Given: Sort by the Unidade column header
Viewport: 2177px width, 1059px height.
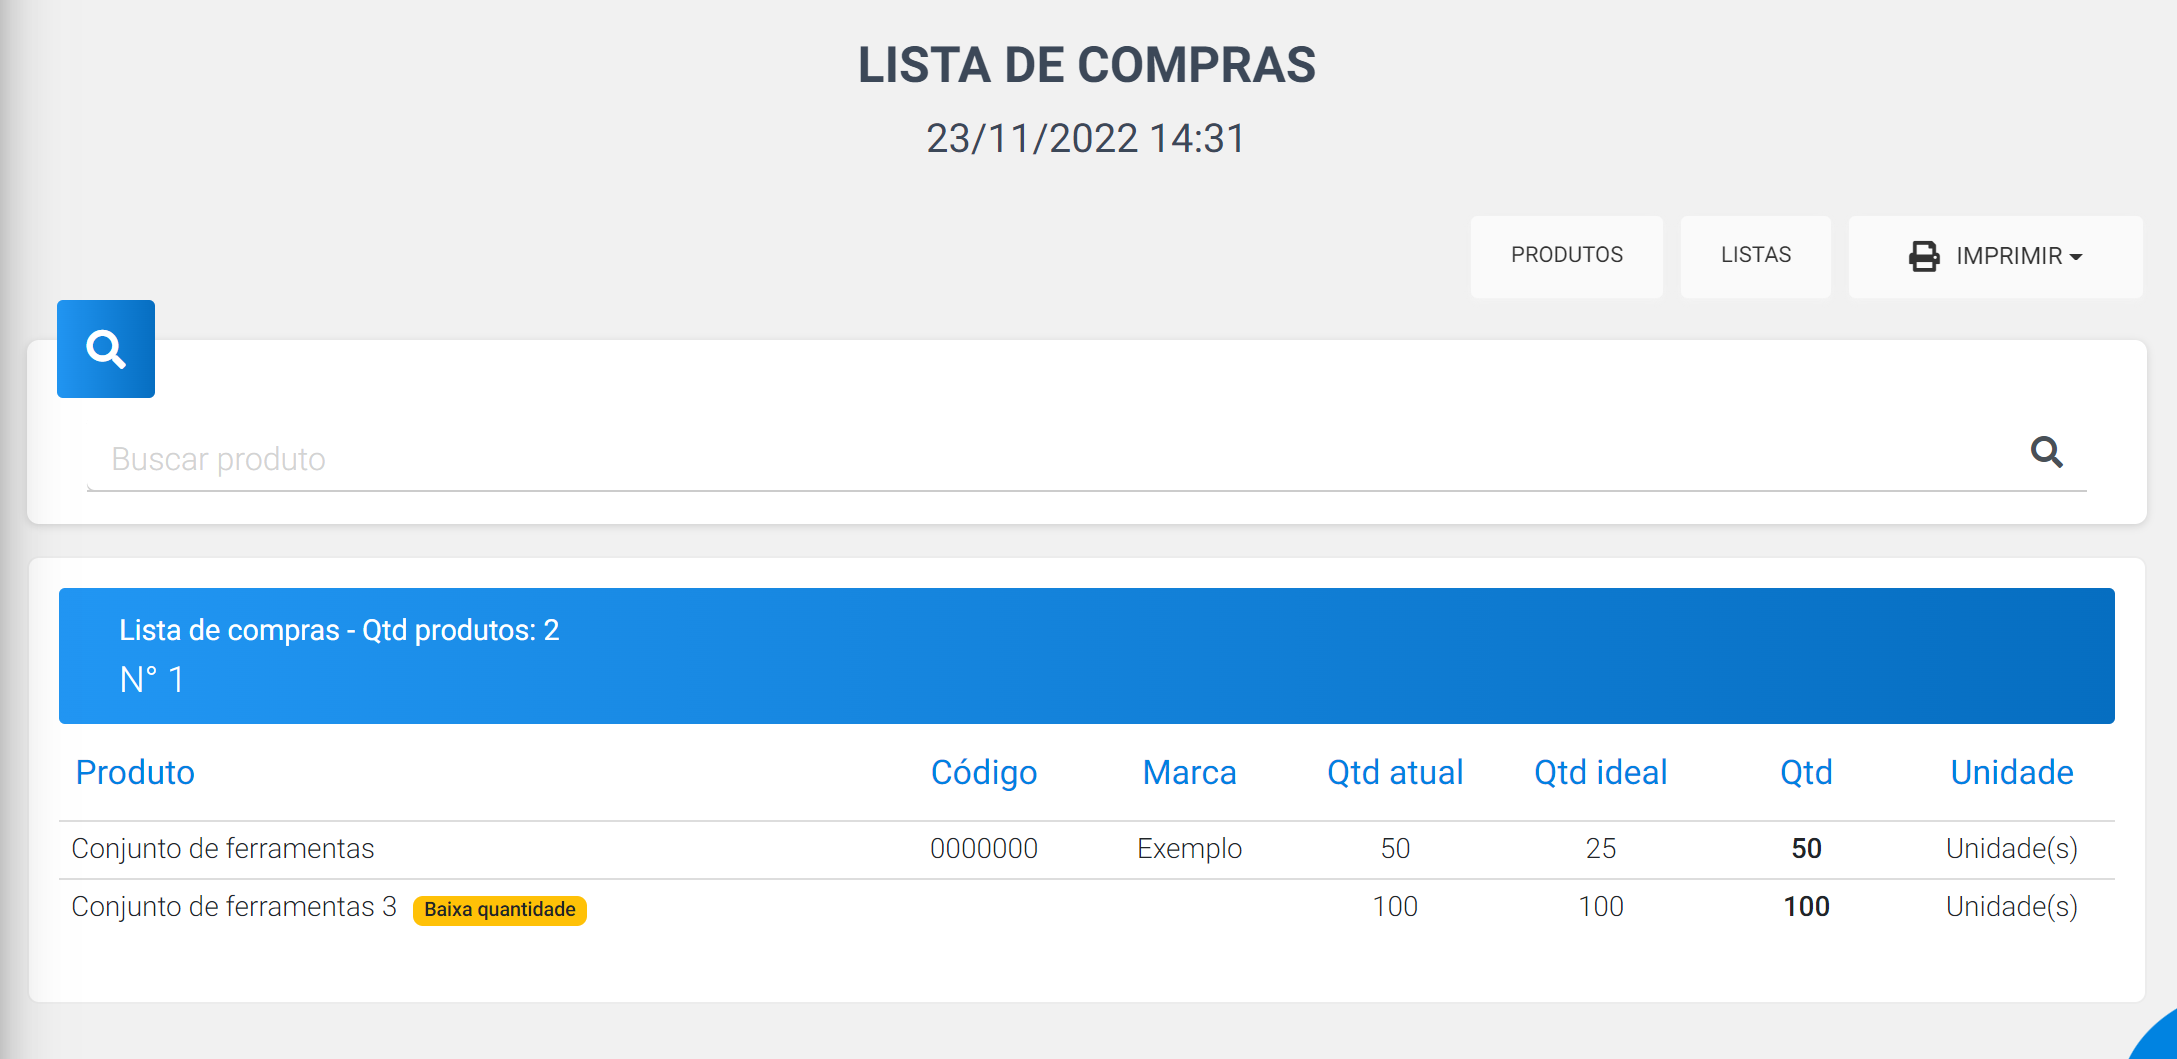Looking at the screenshot, I should click(x=2012, y=772).
